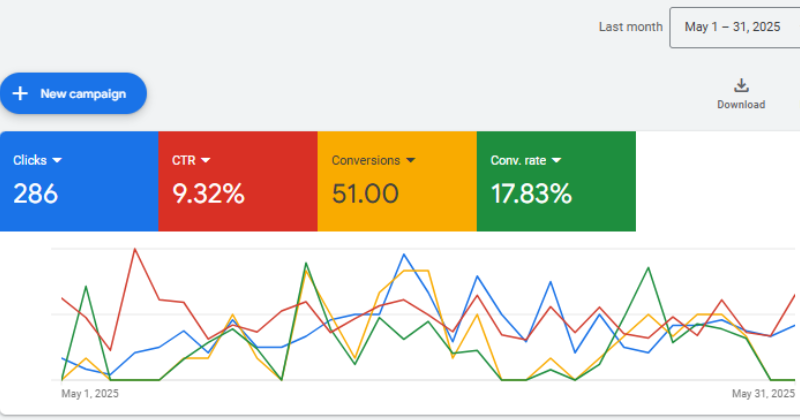Click the "May 1, 2025" axis label
The image size is (800, 420).
(x=90, y=394)
